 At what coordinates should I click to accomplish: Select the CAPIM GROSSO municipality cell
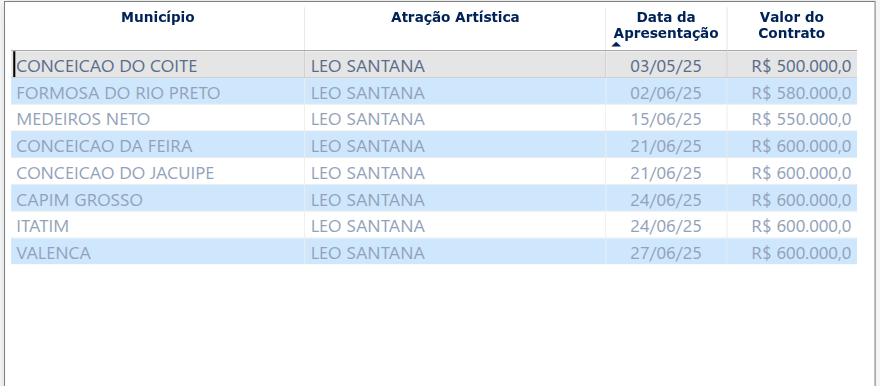[158, 200]
